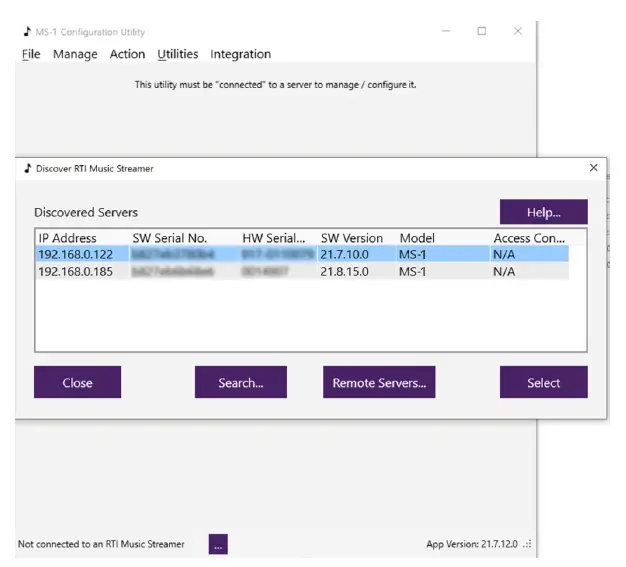Open the Utilities menu
The image size is (626, 567).
point(178,54)
